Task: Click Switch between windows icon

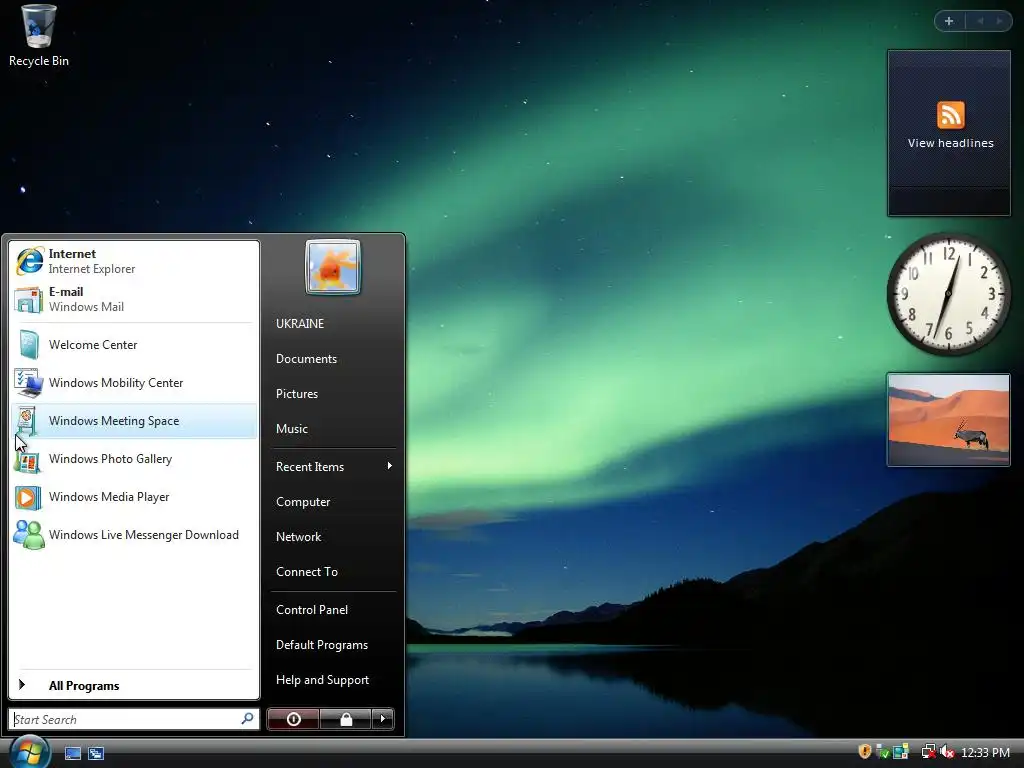Action: coord(96,753)
